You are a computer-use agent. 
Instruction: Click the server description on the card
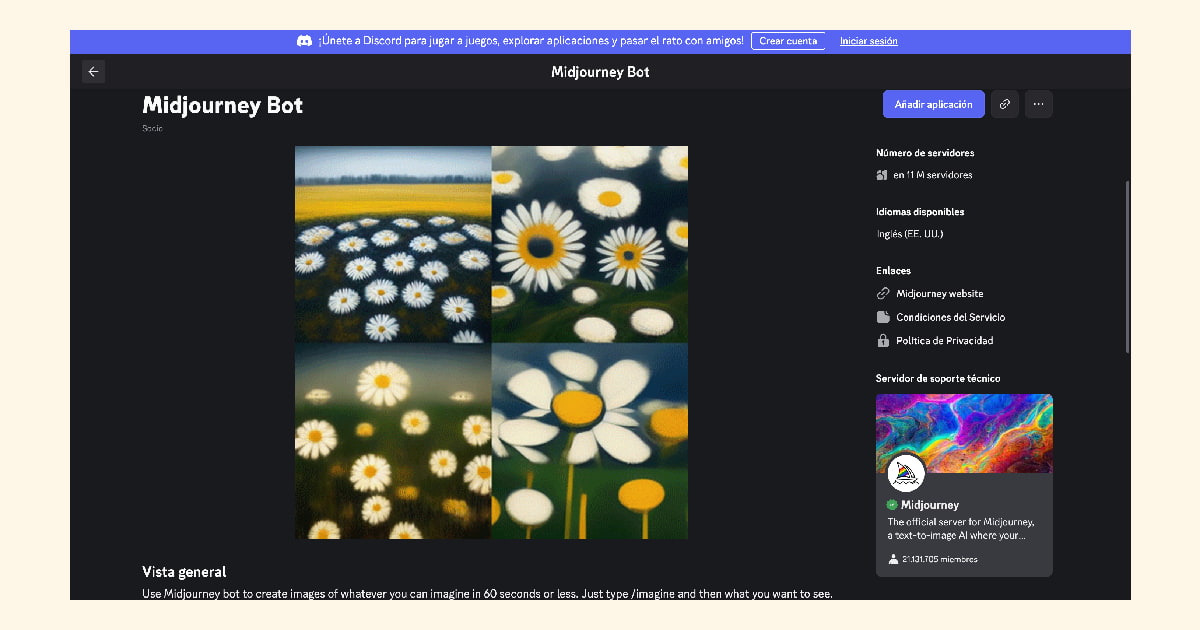point(960,528)
